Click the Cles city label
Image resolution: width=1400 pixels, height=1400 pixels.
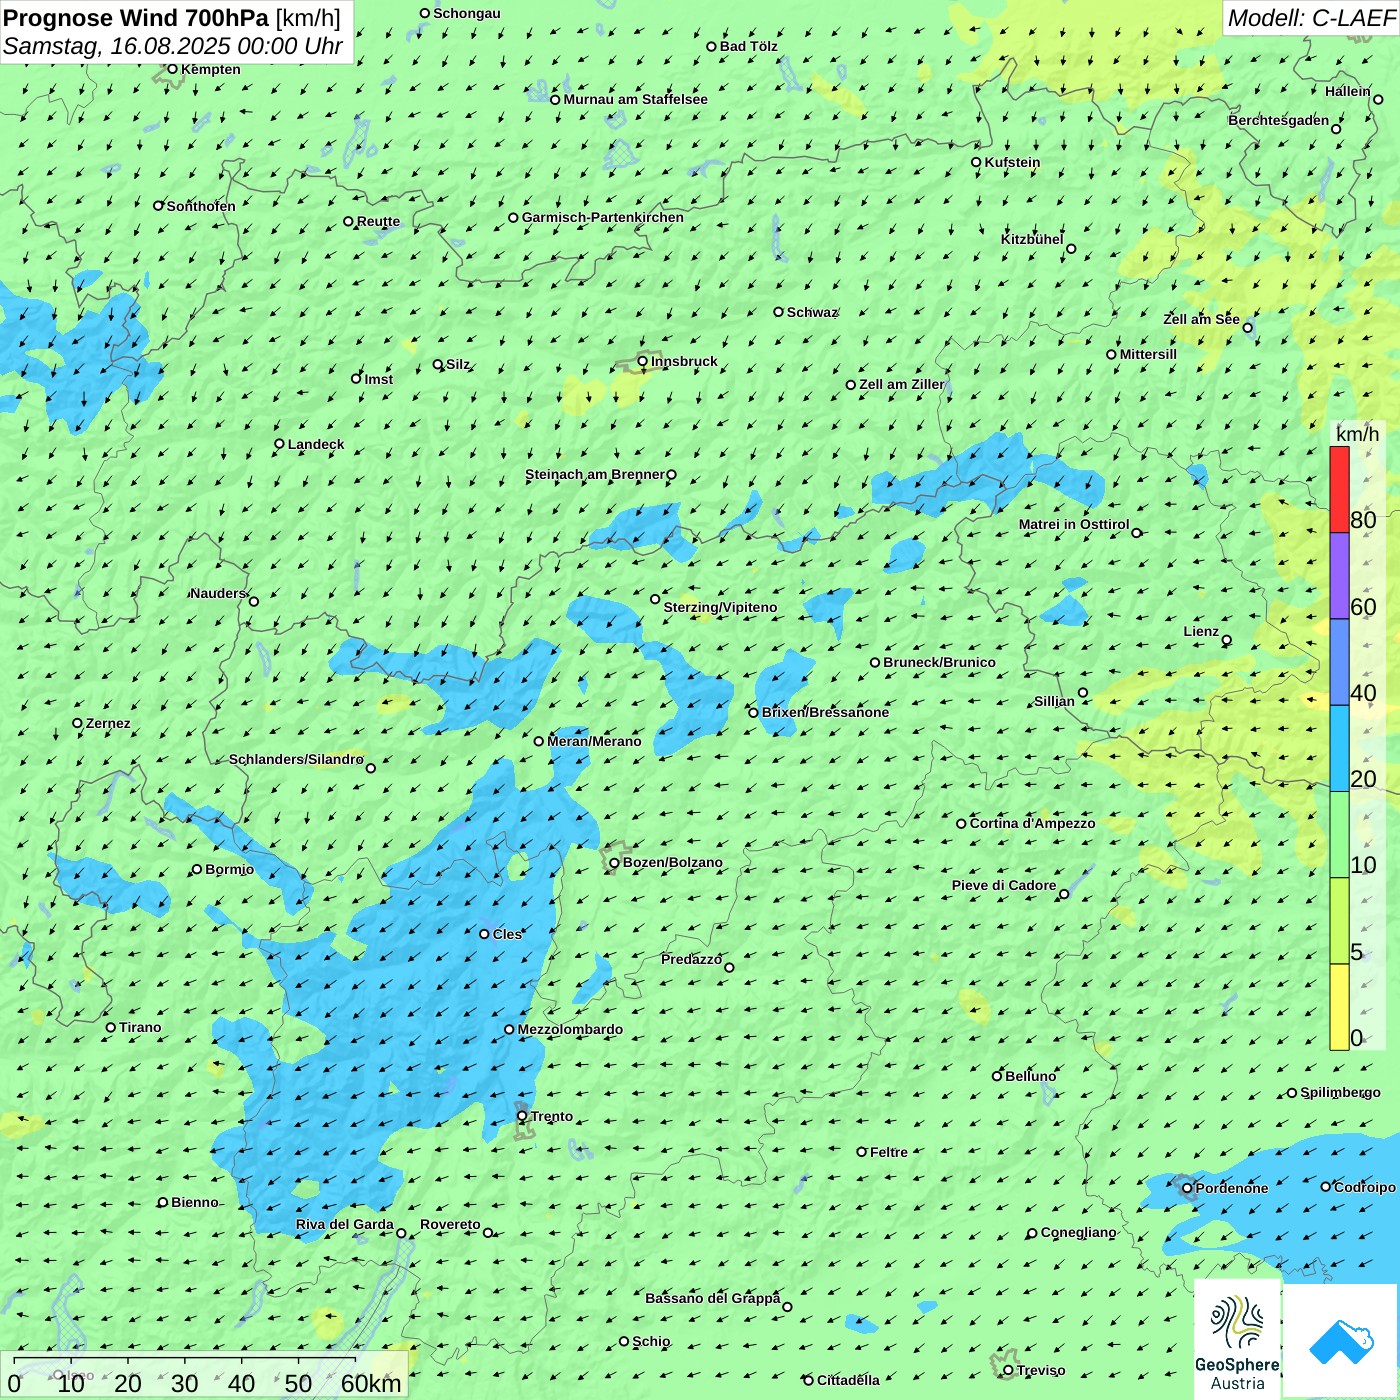[507, 934]
